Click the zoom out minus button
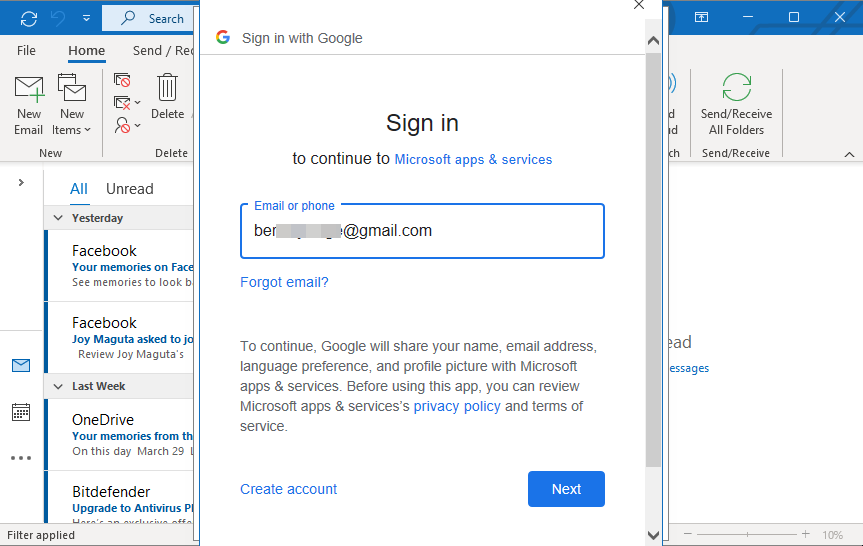Viewport: 863px width, 546px height. tap(687, 534)
